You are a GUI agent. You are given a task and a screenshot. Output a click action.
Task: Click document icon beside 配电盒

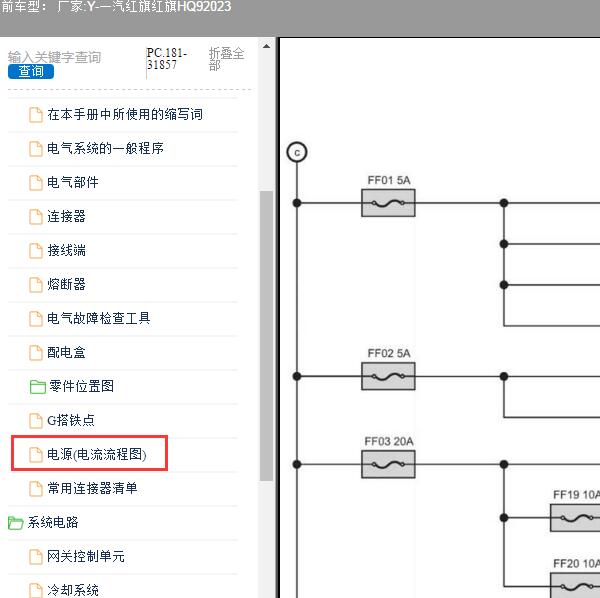[x=36, y=353]
